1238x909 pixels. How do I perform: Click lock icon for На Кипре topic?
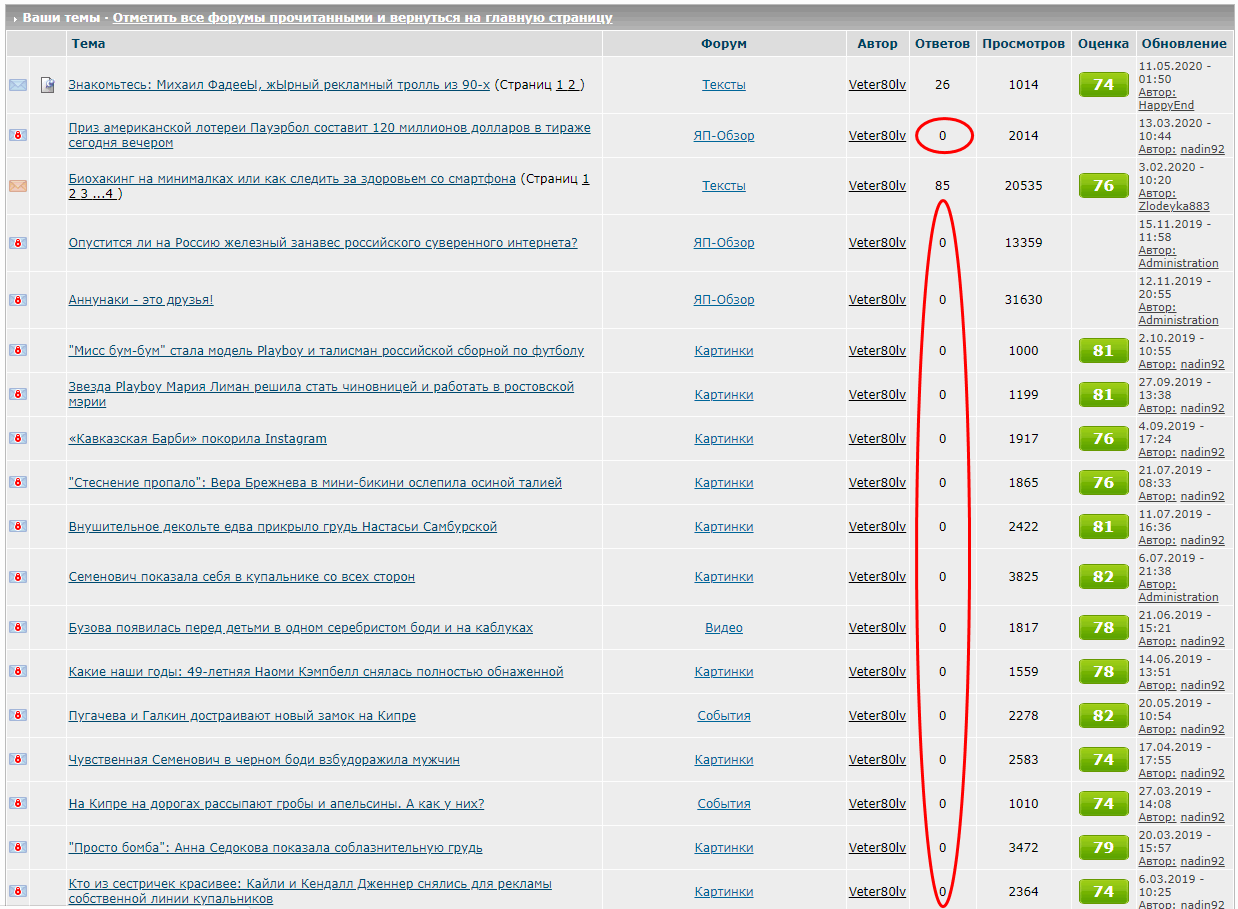click(18, 803)
